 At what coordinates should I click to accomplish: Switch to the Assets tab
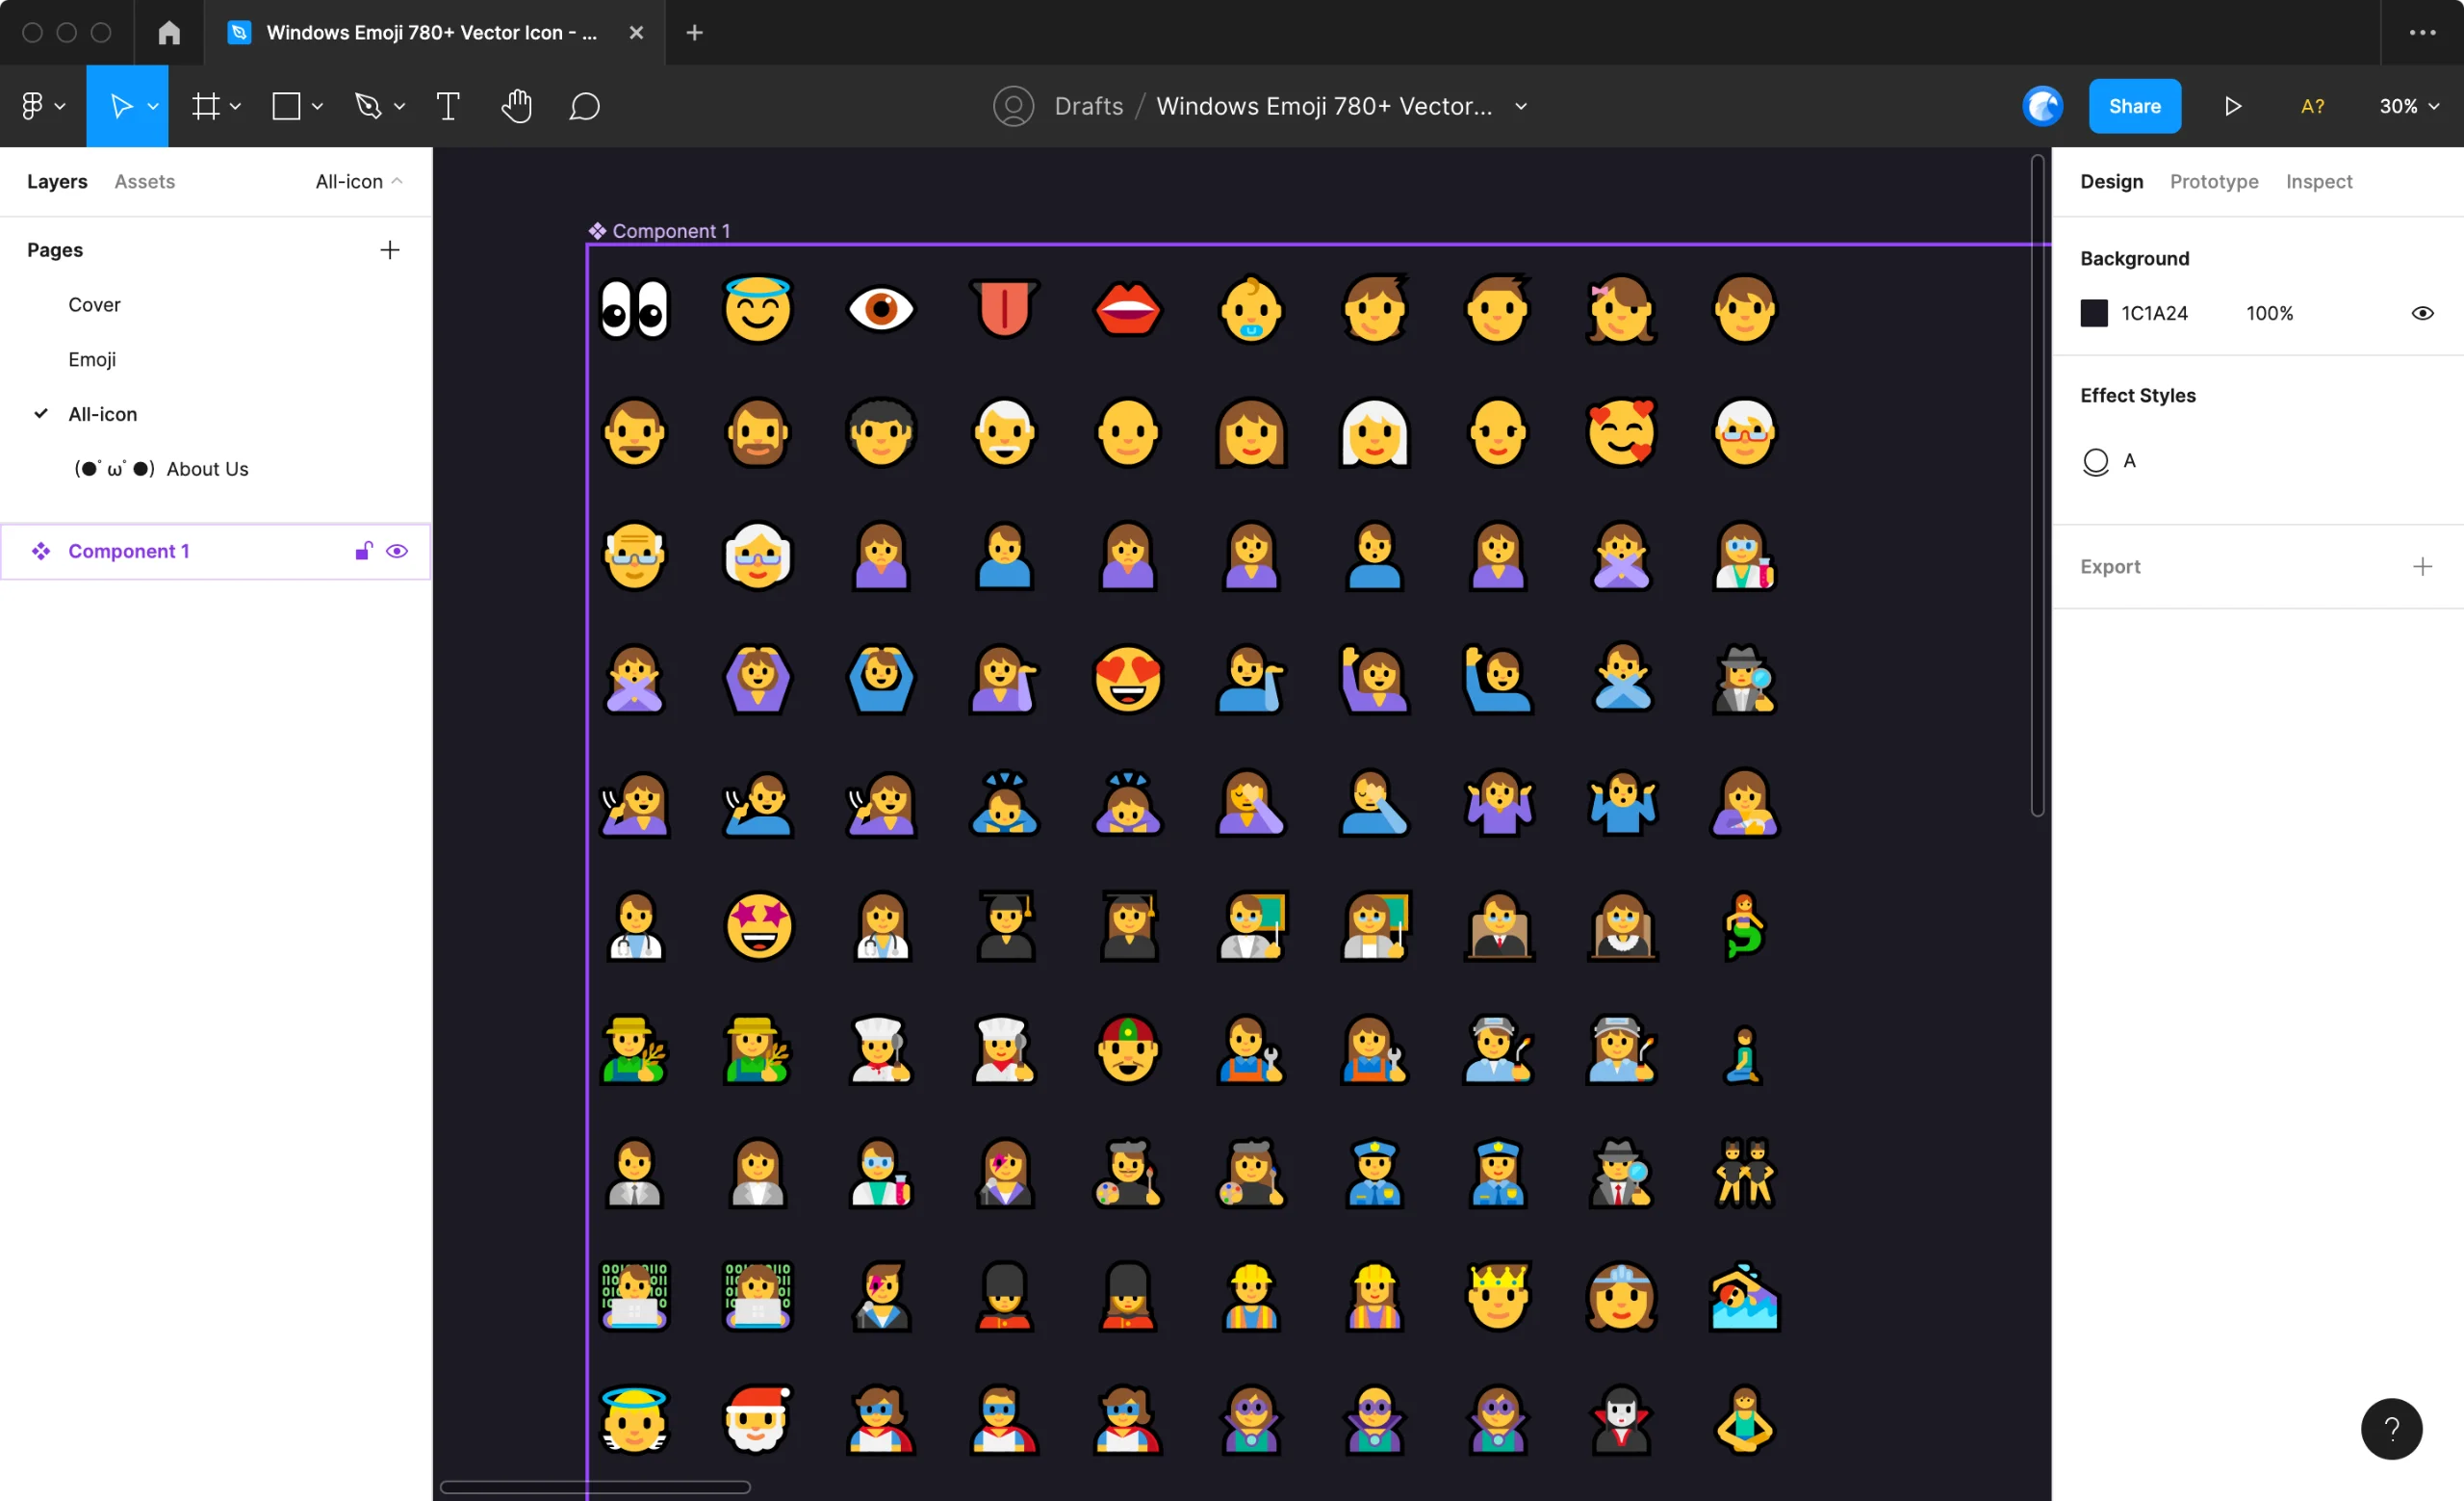(144, 181)
